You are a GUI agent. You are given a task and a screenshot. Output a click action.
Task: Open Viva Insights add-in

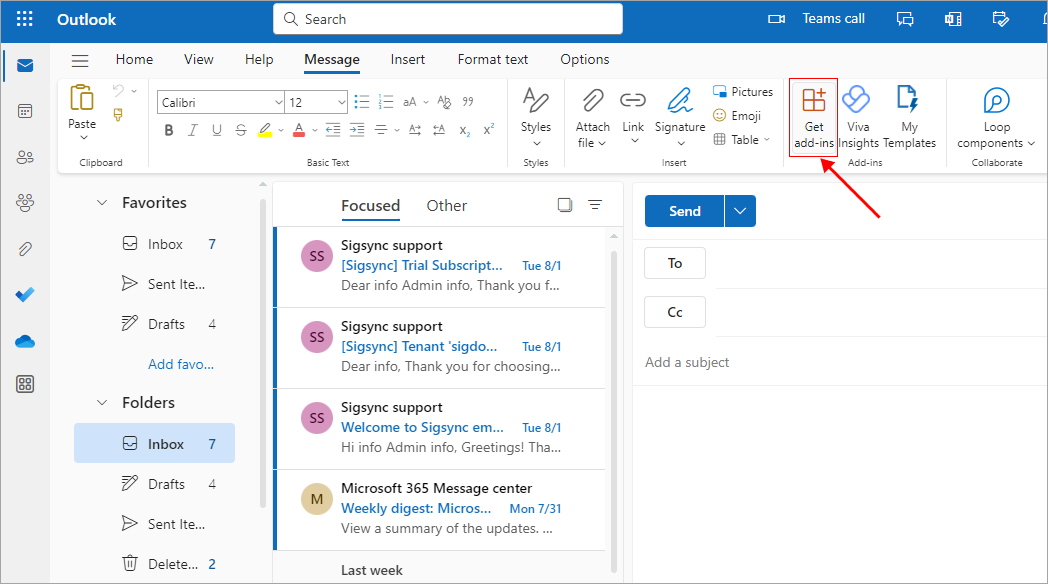click(857, 101)
